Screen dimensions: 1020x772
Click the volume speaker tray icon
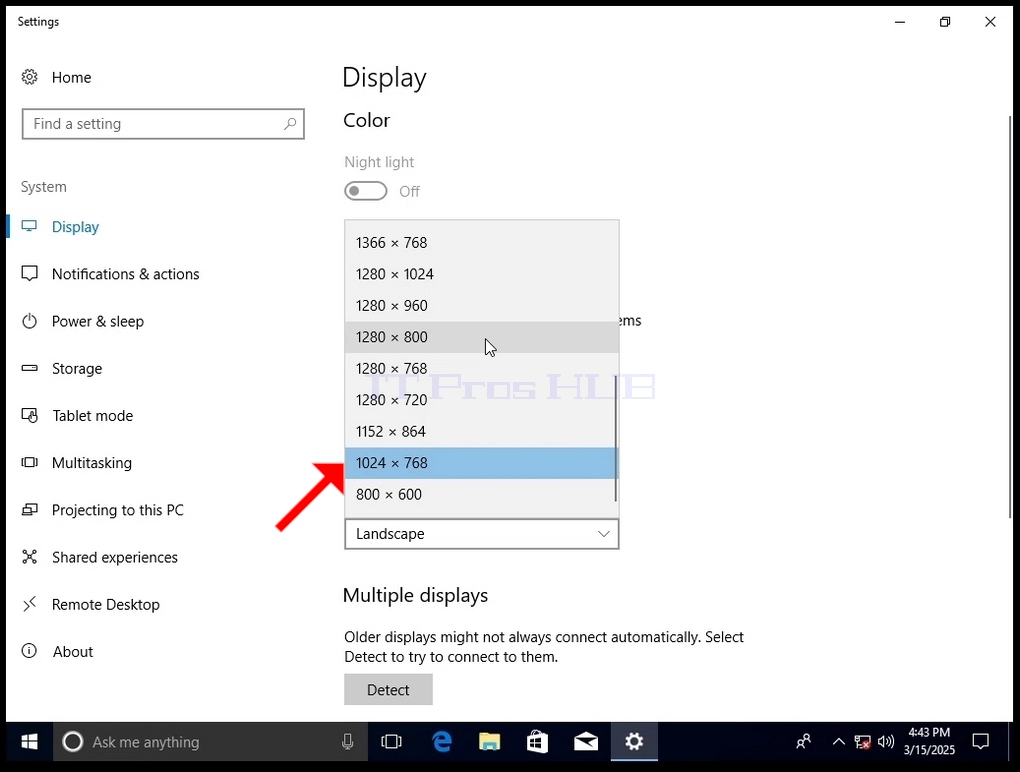tap(885, 741)
